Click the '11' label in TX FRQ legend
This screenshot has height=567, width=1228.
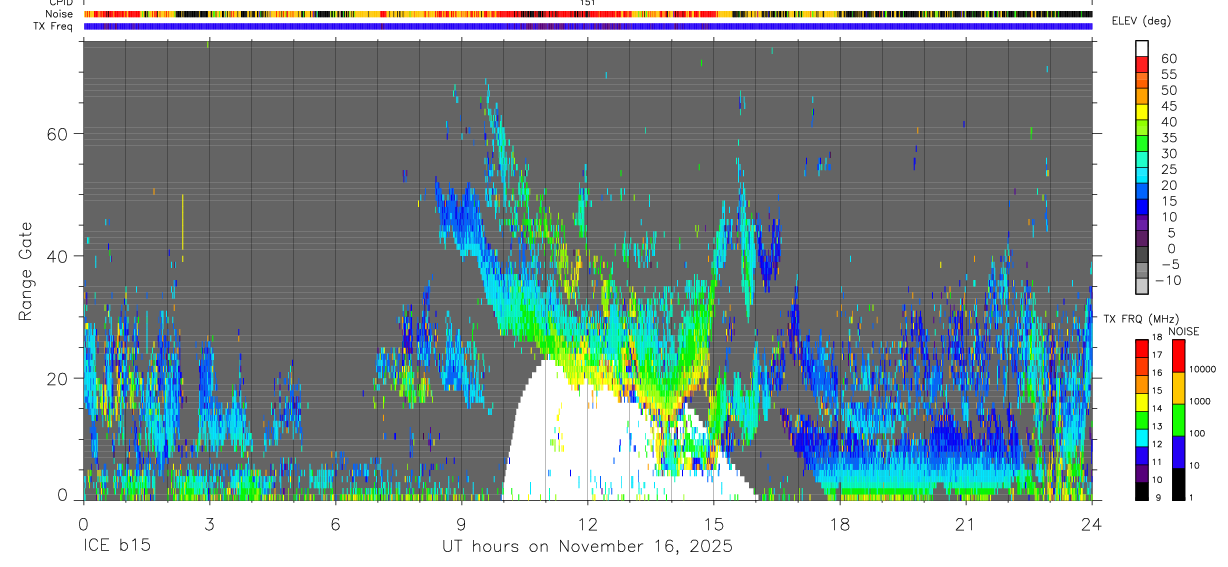(1155, 462)
